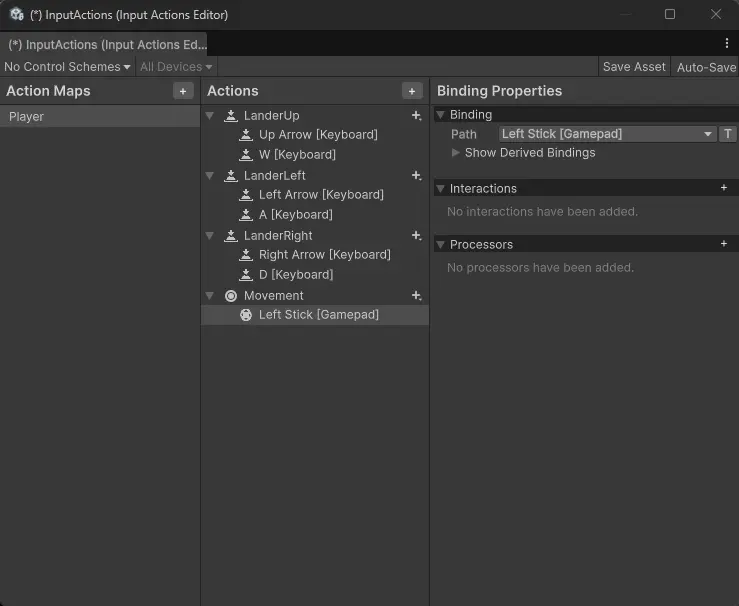Collapse the LanderUp action foldout
Viewport: 739px width, 606px height.
tap(210, 116)
